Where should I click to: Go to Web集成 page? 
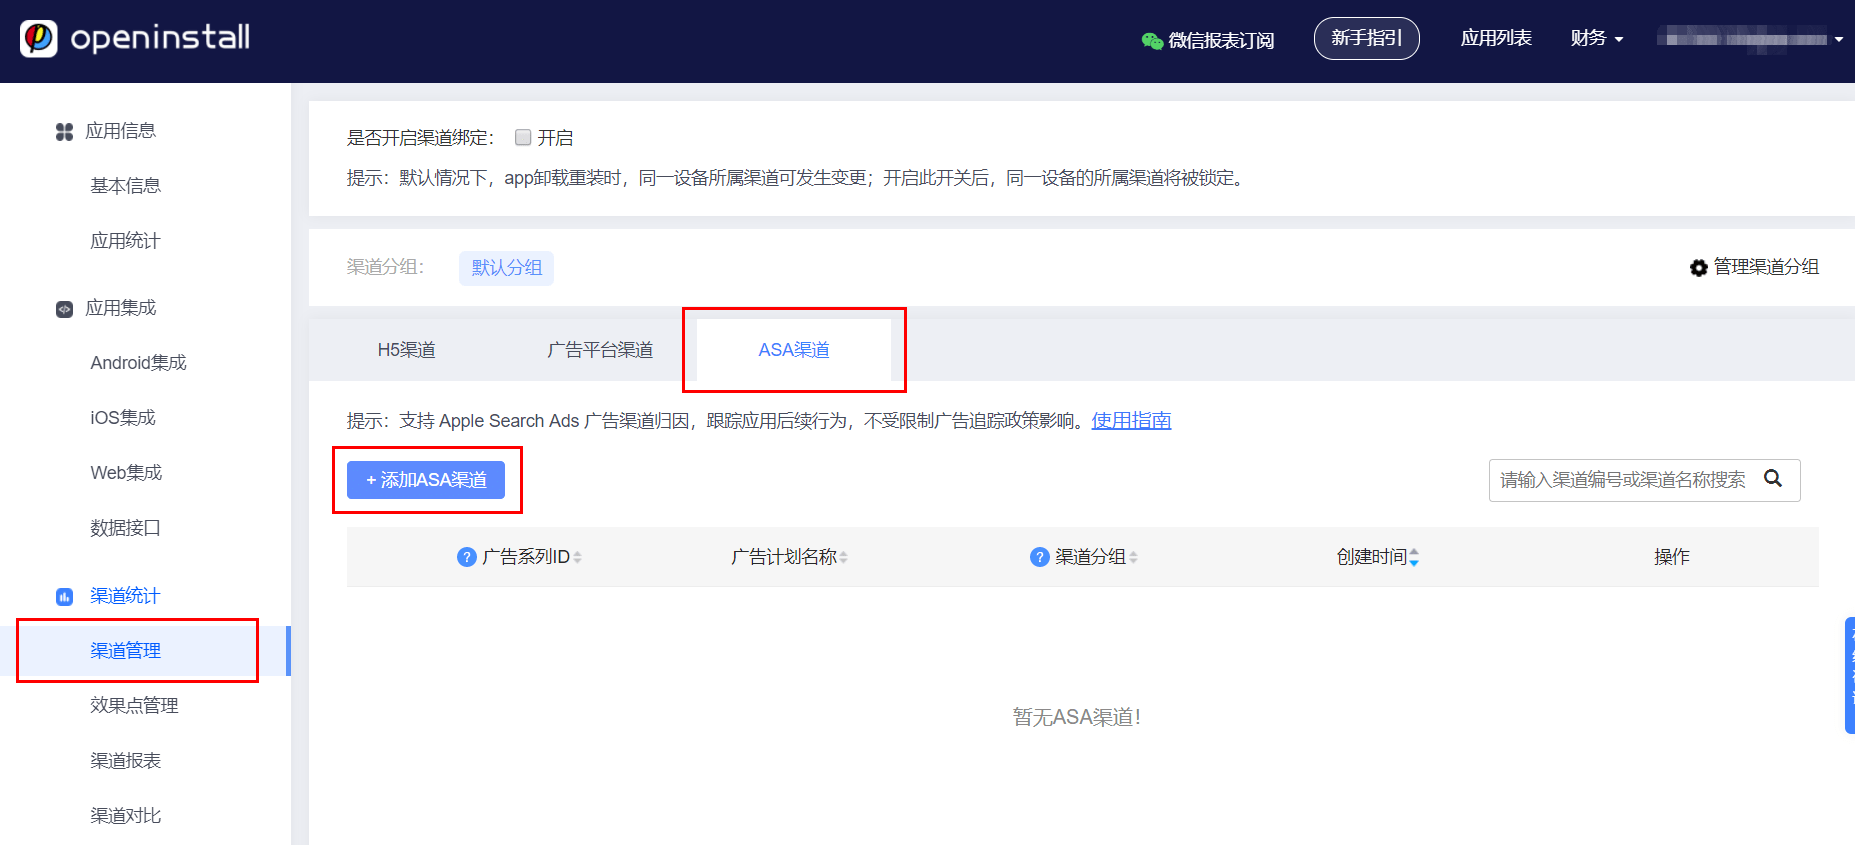point(126,473)
